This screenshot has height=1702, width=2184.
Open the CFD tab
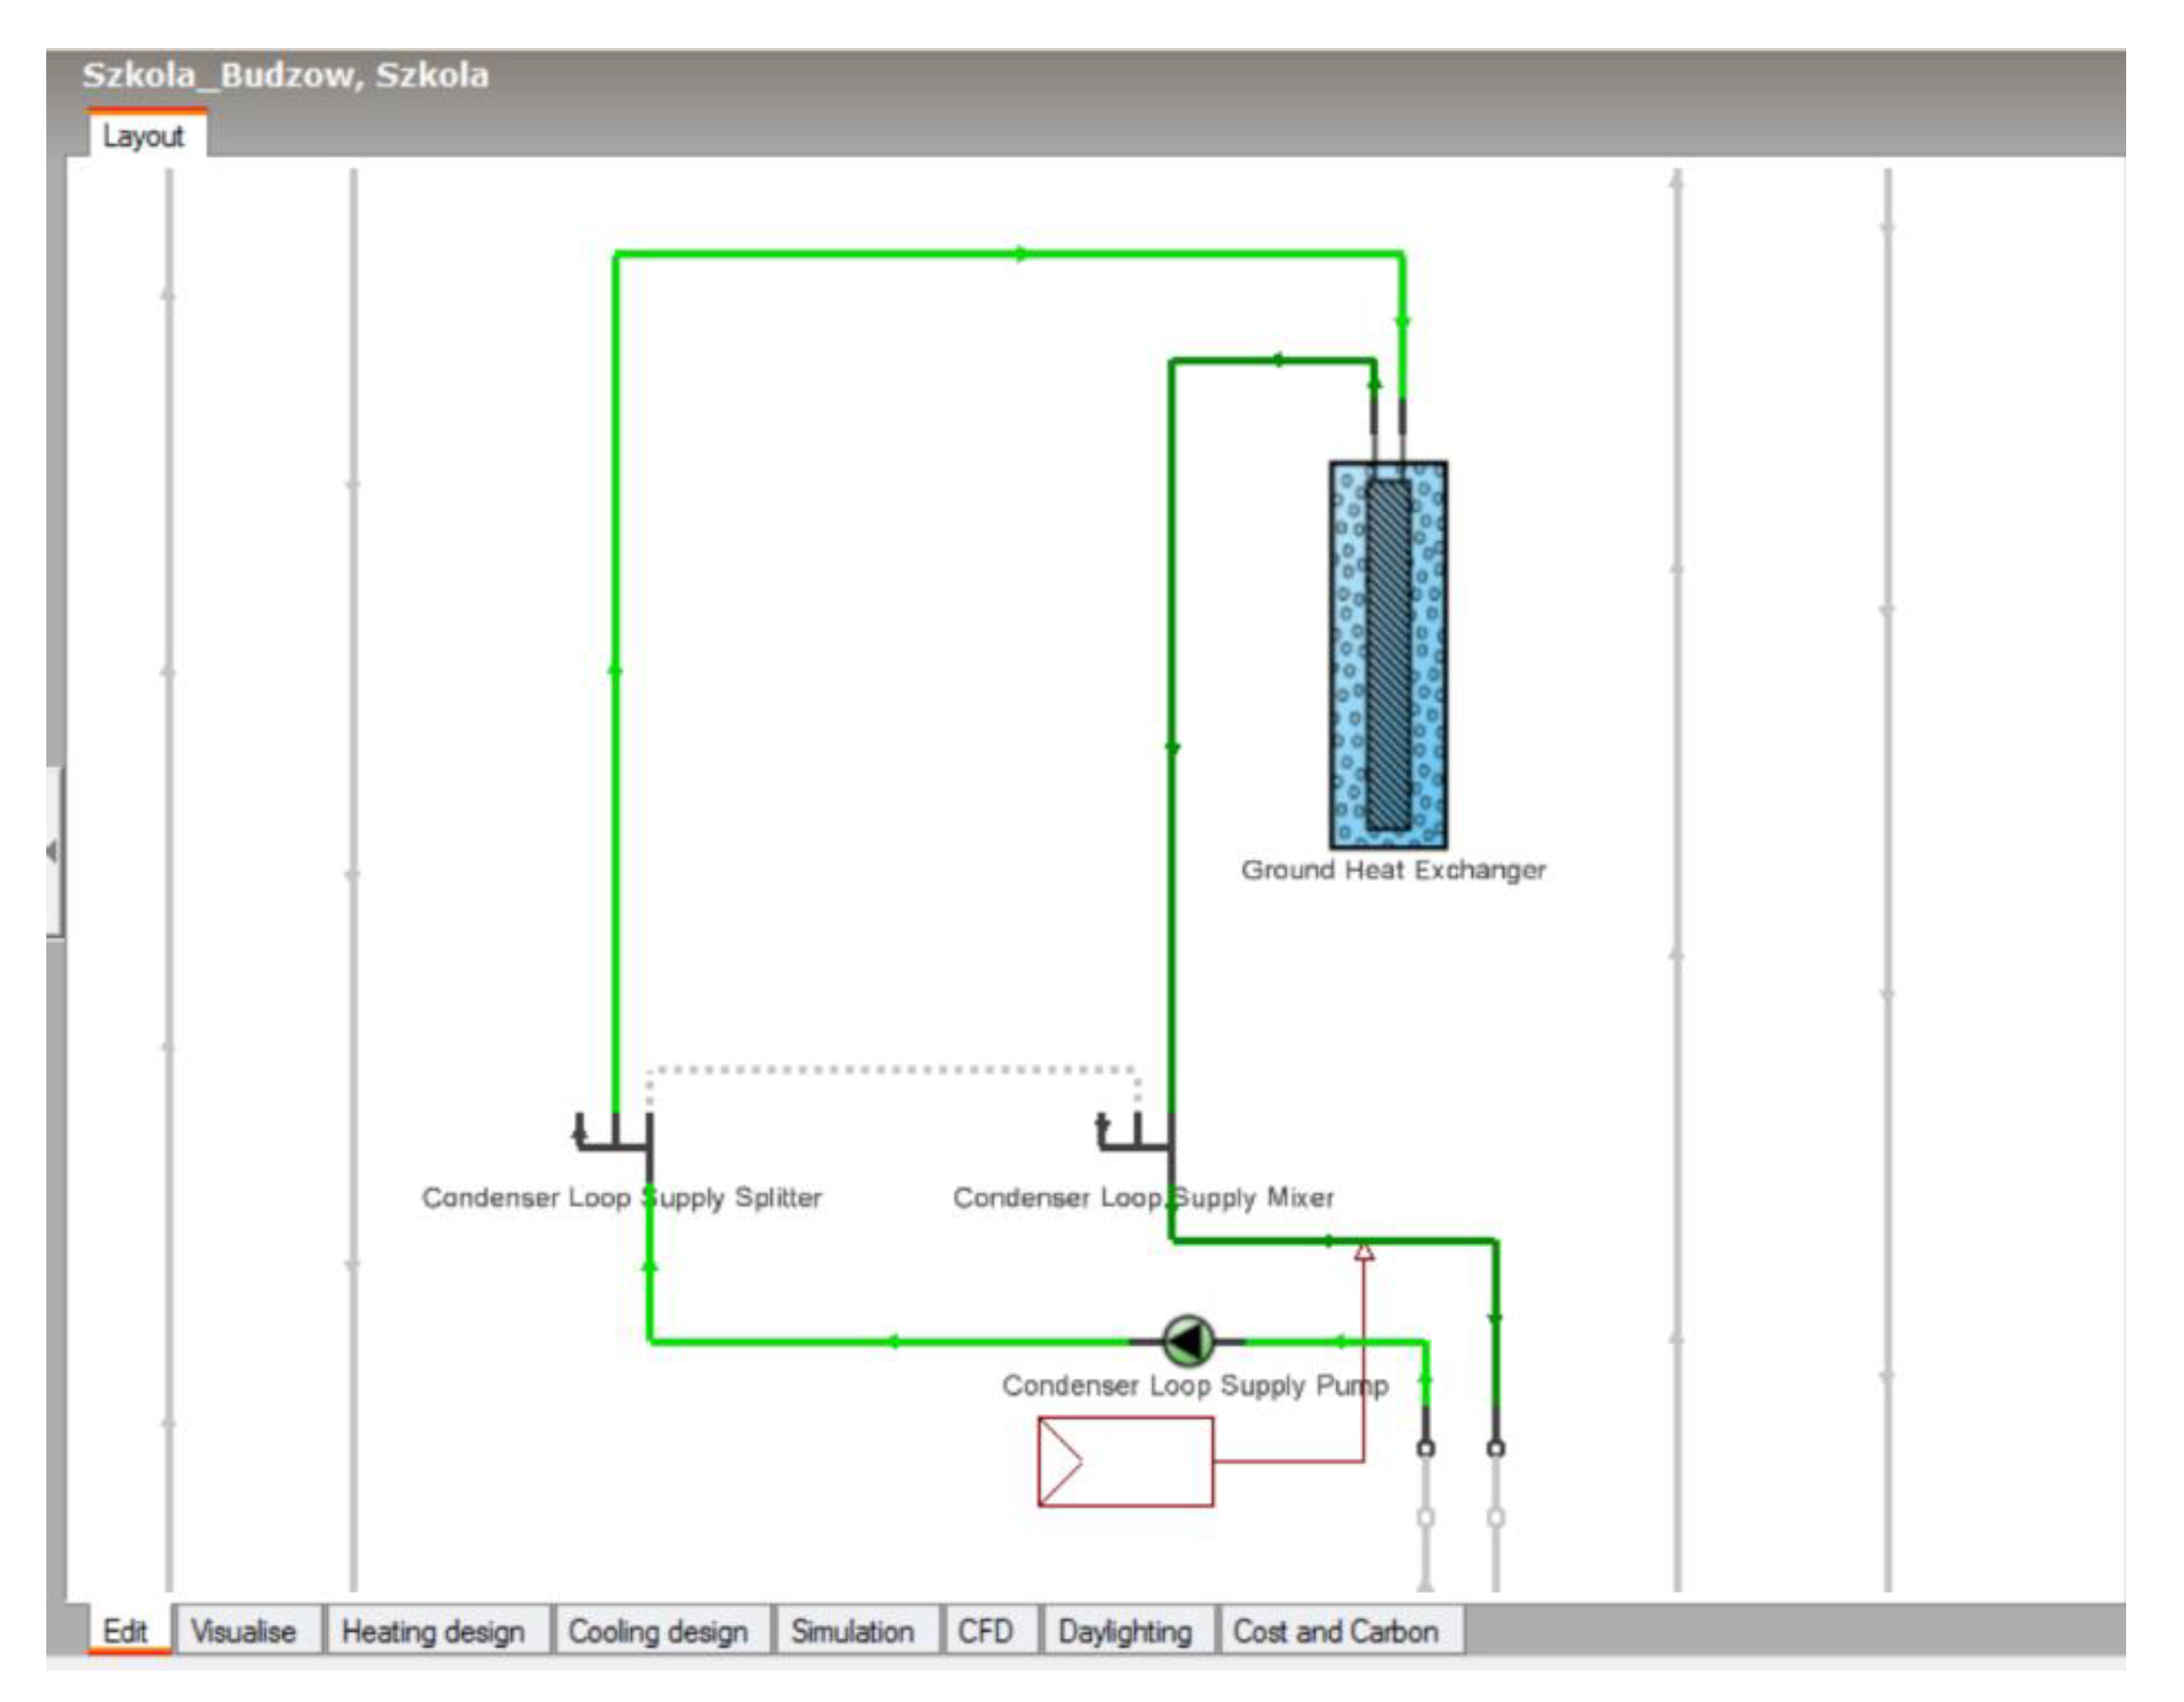(985, 1631)
